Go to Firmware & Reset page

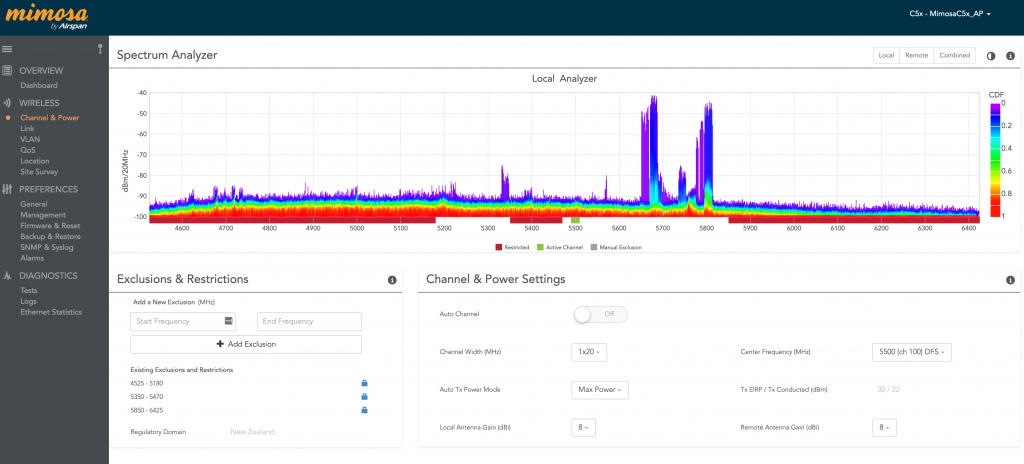point(50,225)
